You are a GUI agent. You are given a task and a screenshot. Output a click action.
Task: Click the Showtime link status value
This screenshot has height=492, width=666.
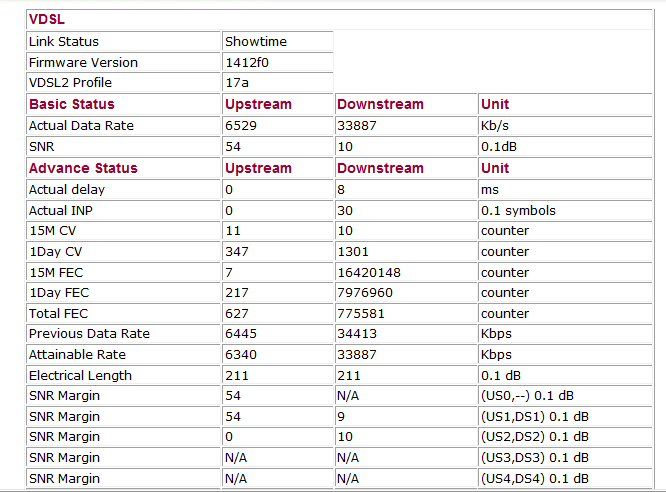tap(256, 42)
